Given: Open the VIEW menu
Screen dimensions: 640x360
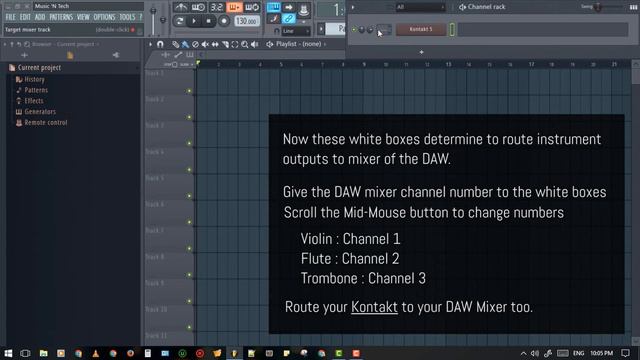Looking at the screenshot, I should point(83,17).
